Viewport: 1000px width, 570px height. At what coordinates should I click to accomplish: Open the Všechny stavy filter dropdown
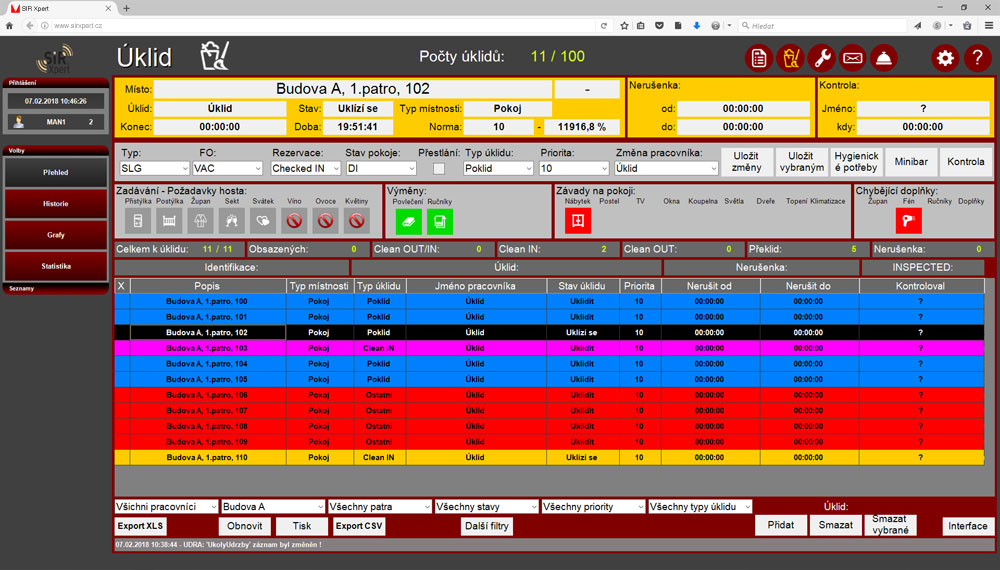pyautogui.click(x=486, y=507)
